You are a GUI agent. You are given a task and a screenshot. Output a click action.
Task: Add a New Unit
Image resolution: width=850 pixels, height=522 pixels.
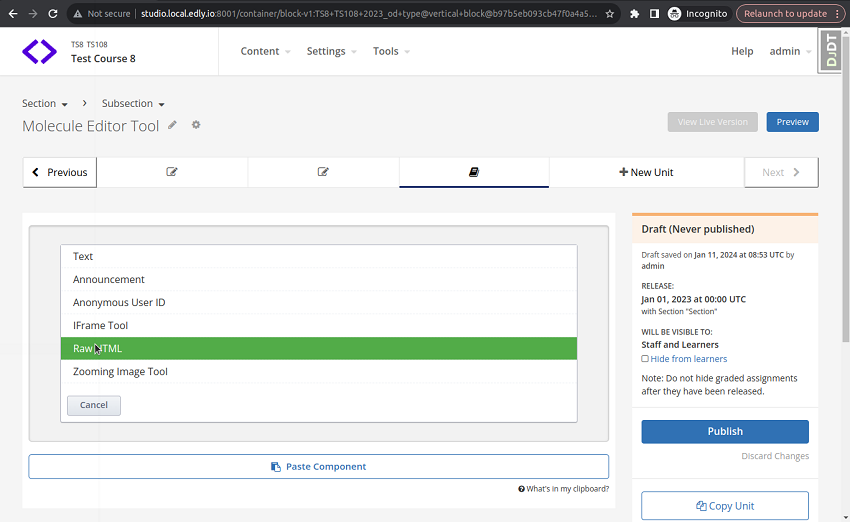(646, 172)
